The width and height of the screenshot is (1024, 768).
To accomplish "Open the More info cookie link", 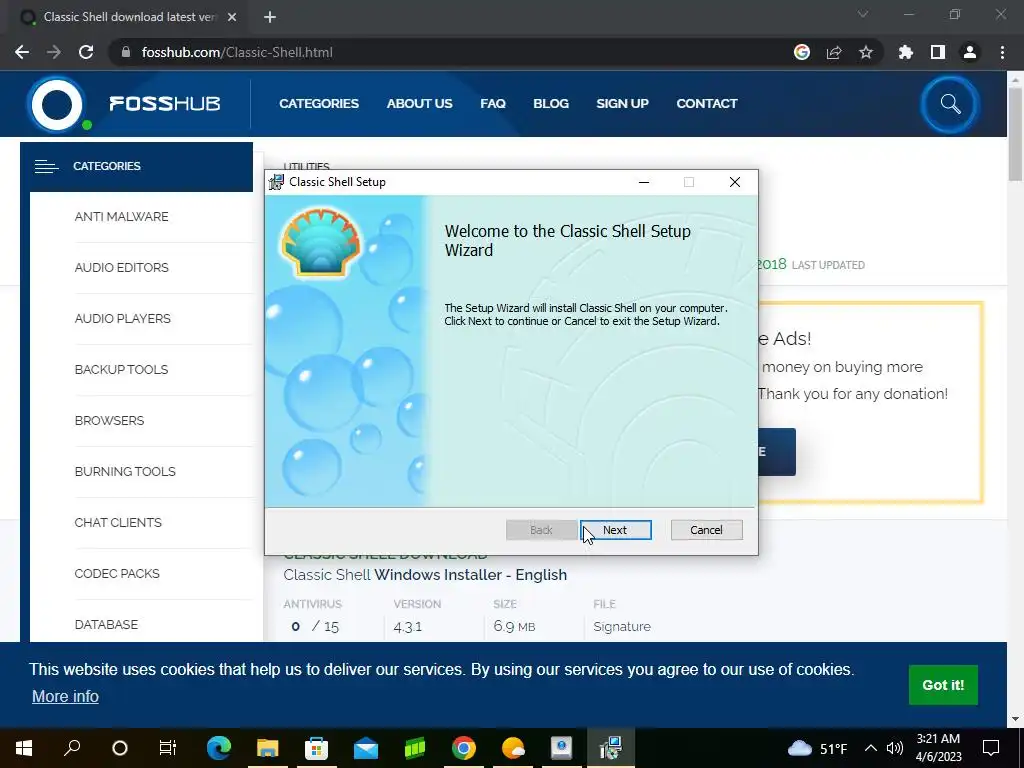I will (x=65, y=696).
